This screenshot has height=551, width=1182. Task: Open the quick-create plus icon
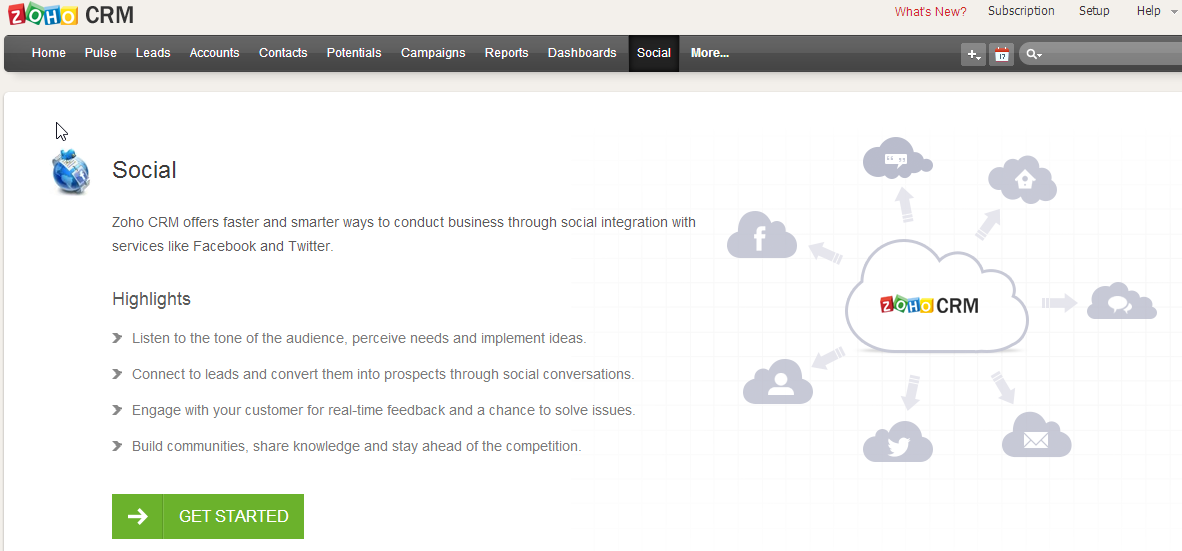[973, 54]
